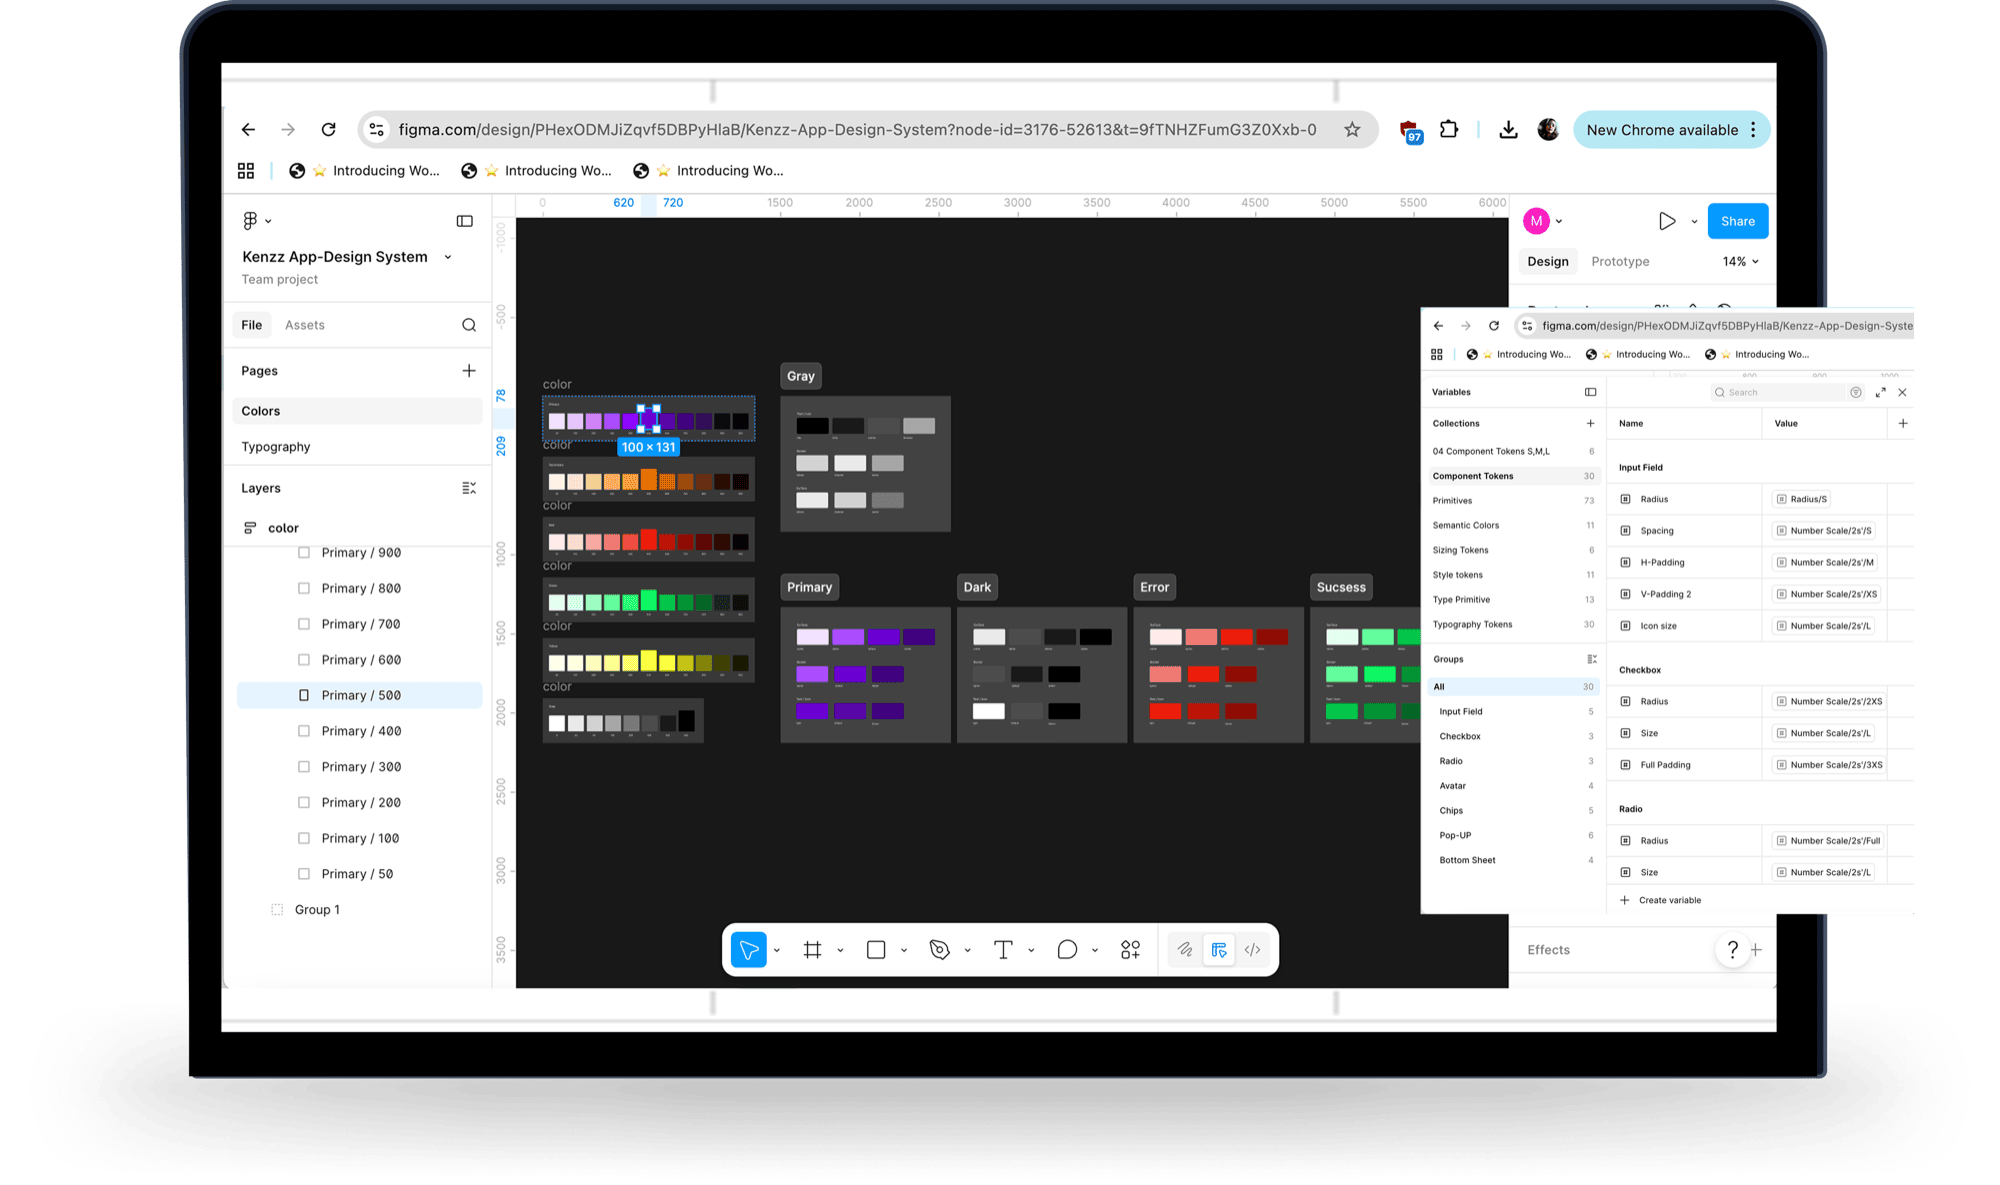Bookmark this page with the star icon
Image resolution: width=2000 pixels, height=1185 pixels.
pos(1352,130)
